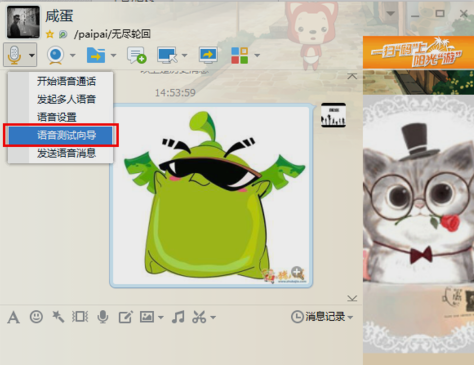The width and height of the screenshot is (474, 365).
Task: Expand the apps grid dropdown arrow
Action: pos(257,55)
